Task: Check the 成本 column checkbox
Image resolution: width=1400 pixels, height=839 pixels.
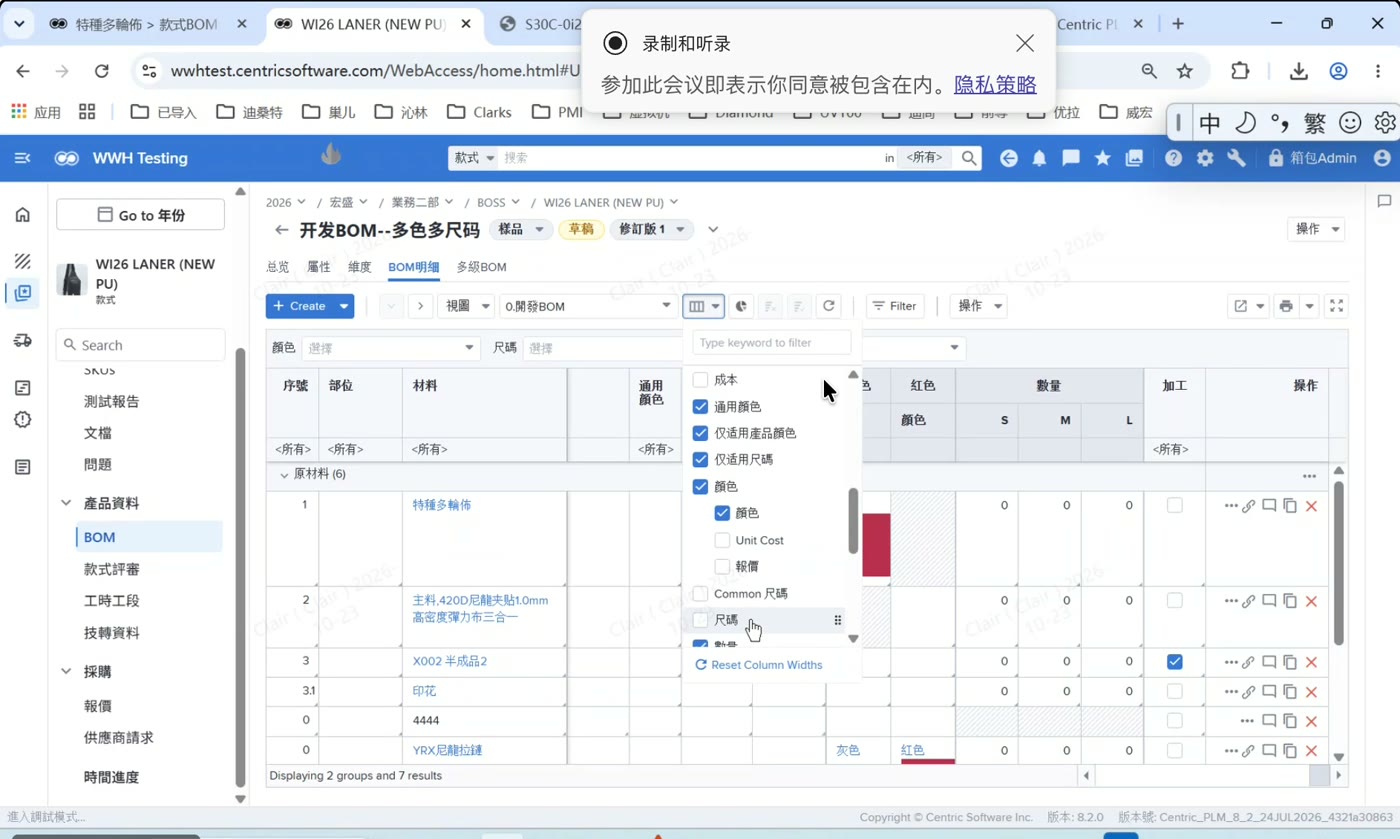Action: pyautogui.click(x=701, y=380)
